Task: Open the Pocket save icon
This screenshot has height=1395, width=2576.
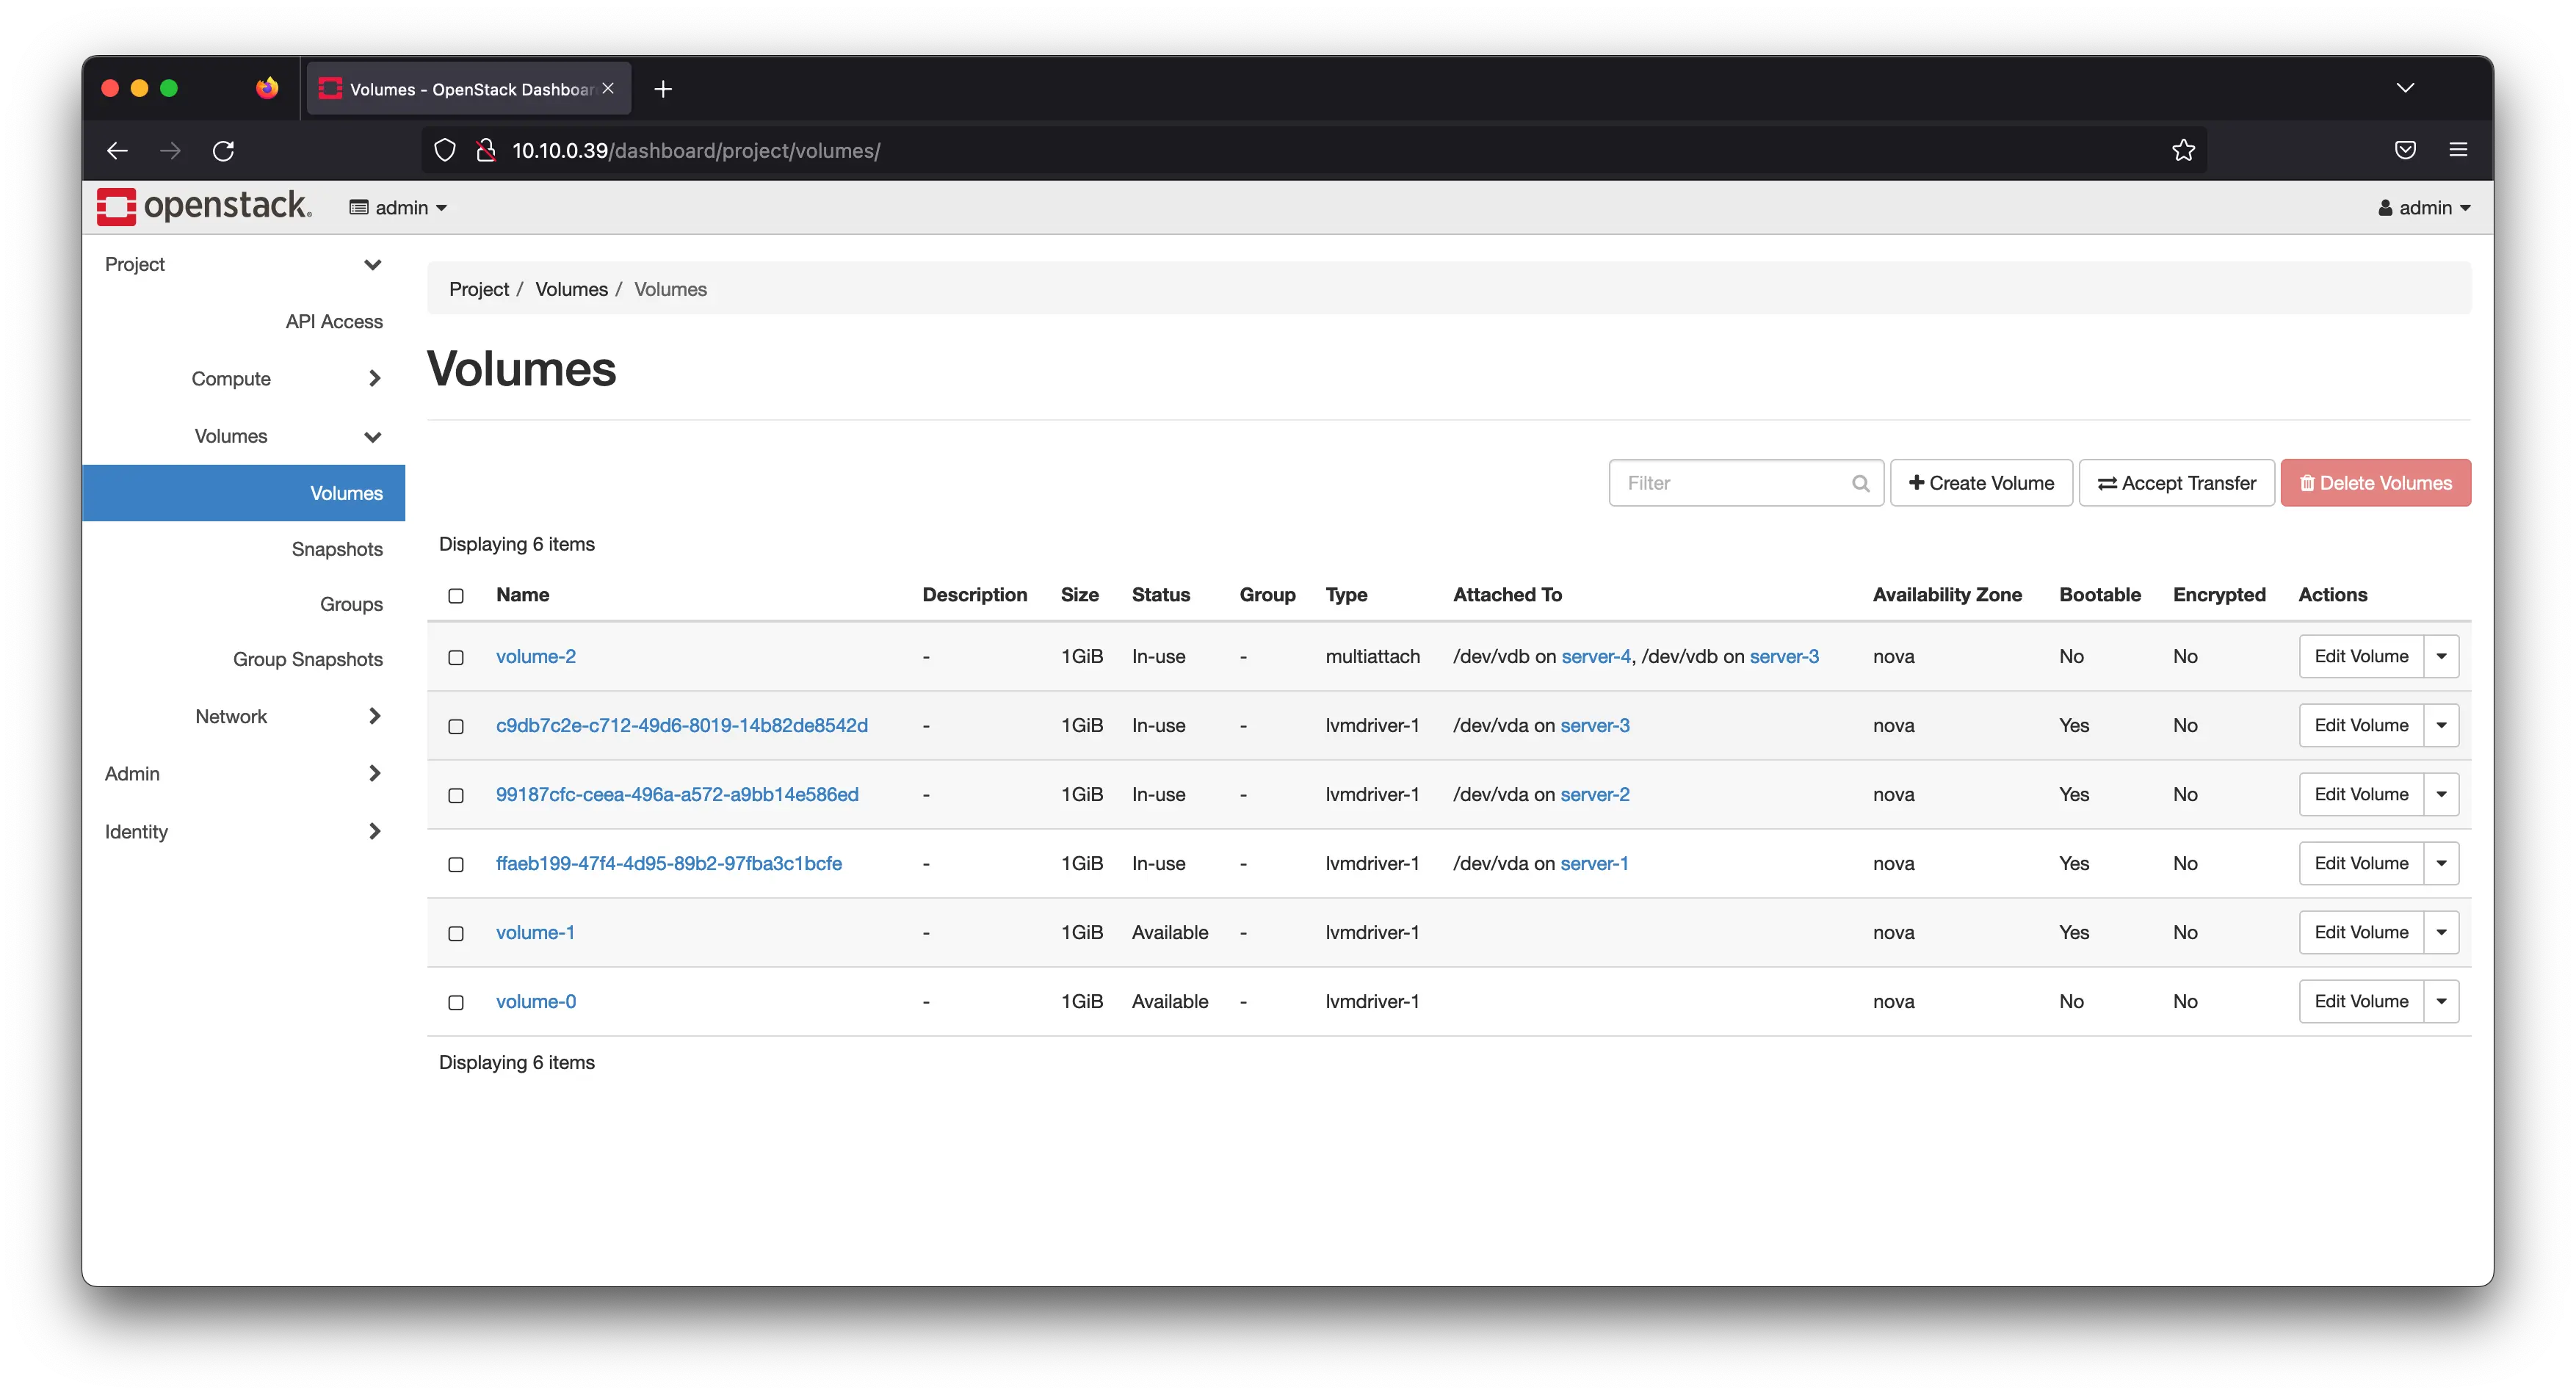Action: pos(2405,150)
